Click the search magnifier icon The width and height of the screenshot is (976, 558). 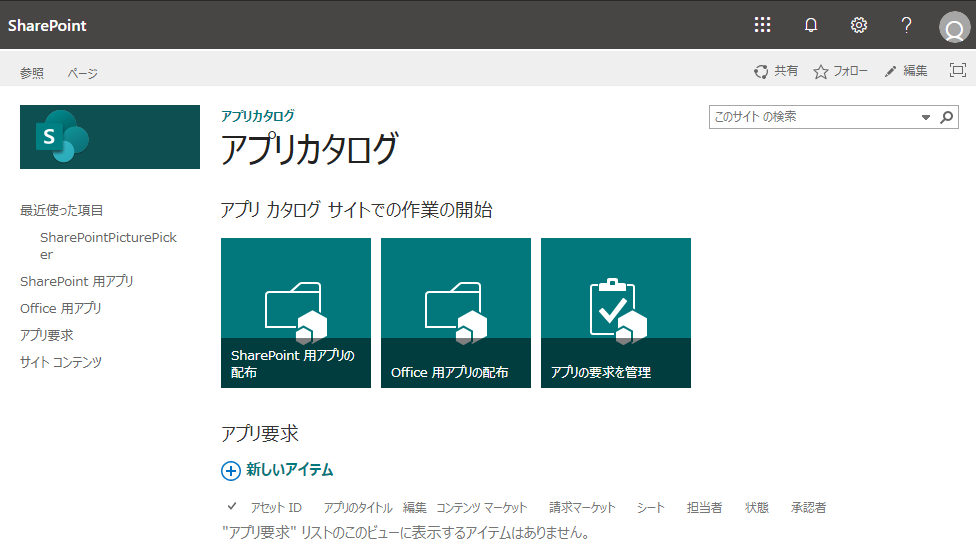point(946,117)
